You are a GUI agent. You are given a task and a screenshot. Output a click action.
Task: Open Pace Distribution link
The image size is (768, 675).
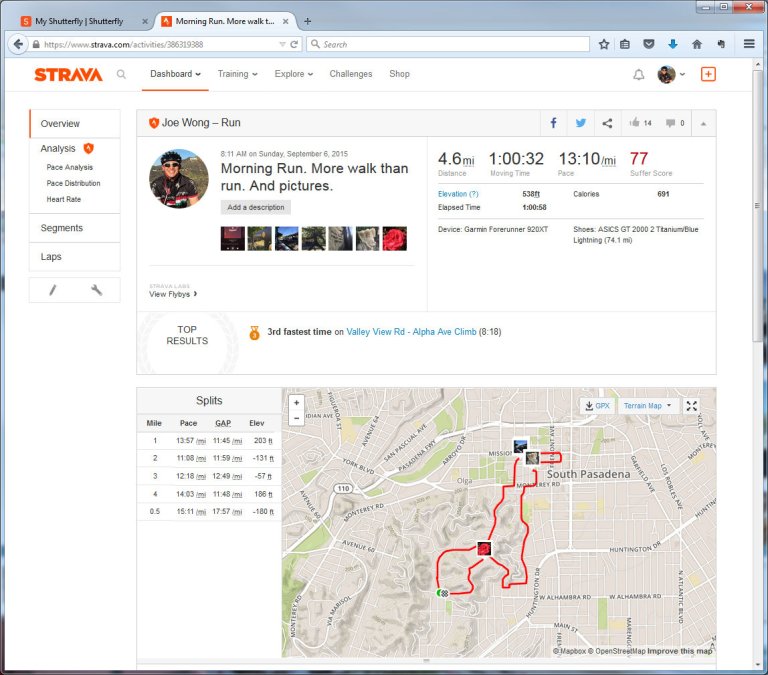click(73, 183)
